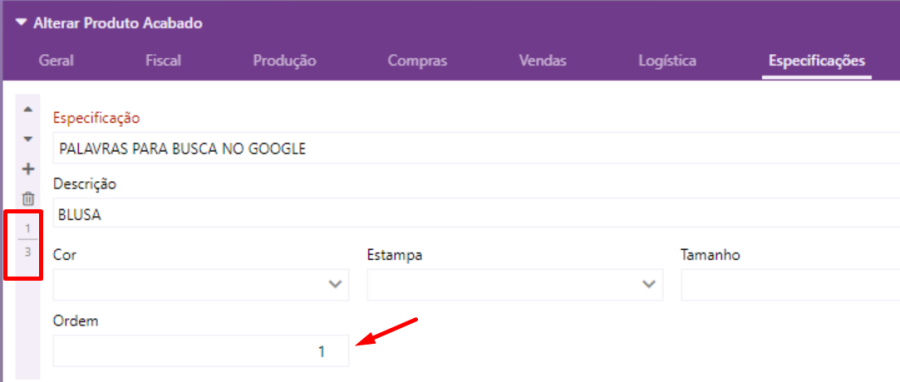Open the Geral tab
The height and width of the screenshot is (382, 900).
point(56,61)
